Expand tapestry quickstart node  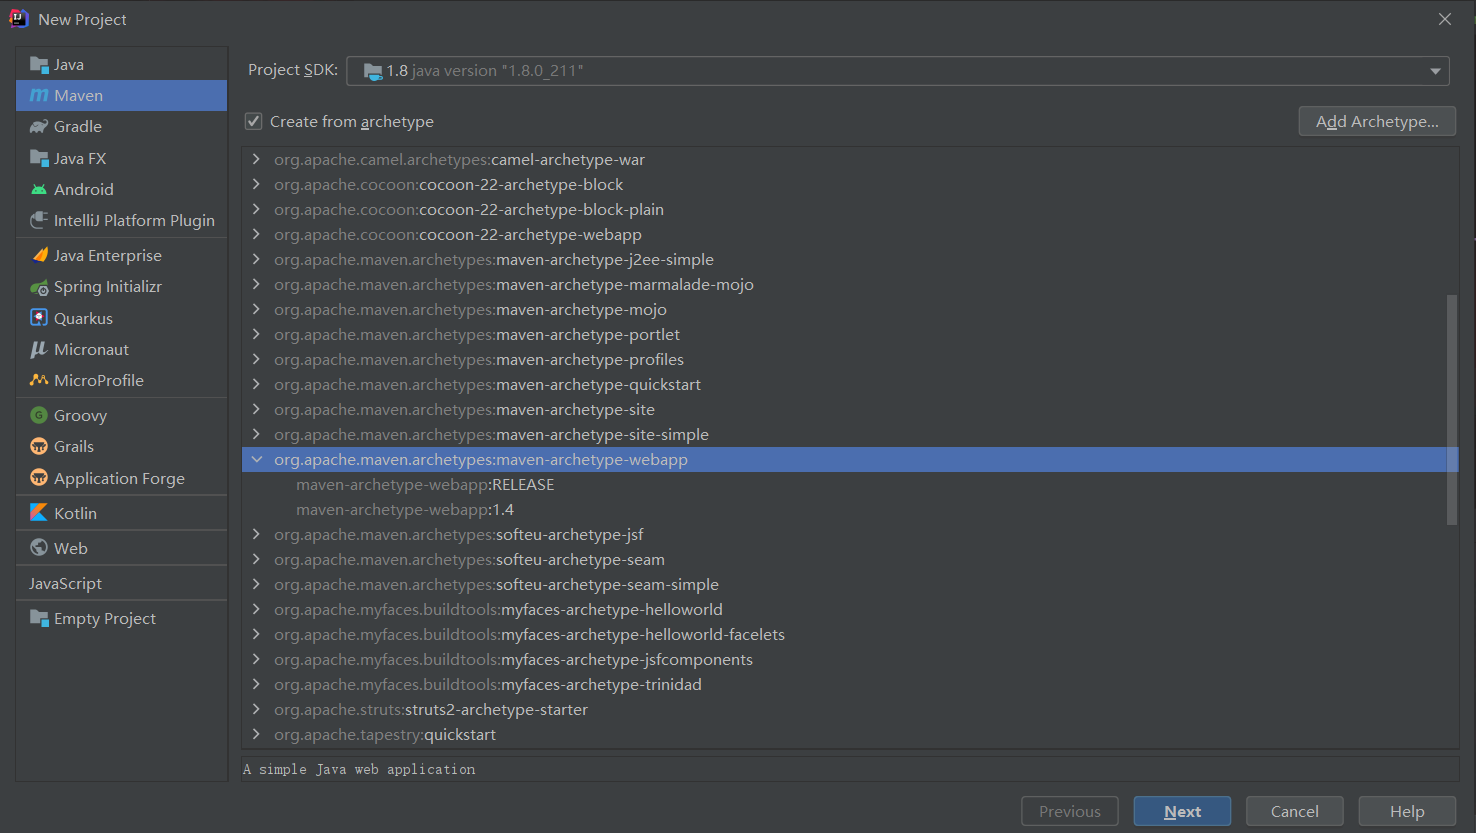point(257,735)
